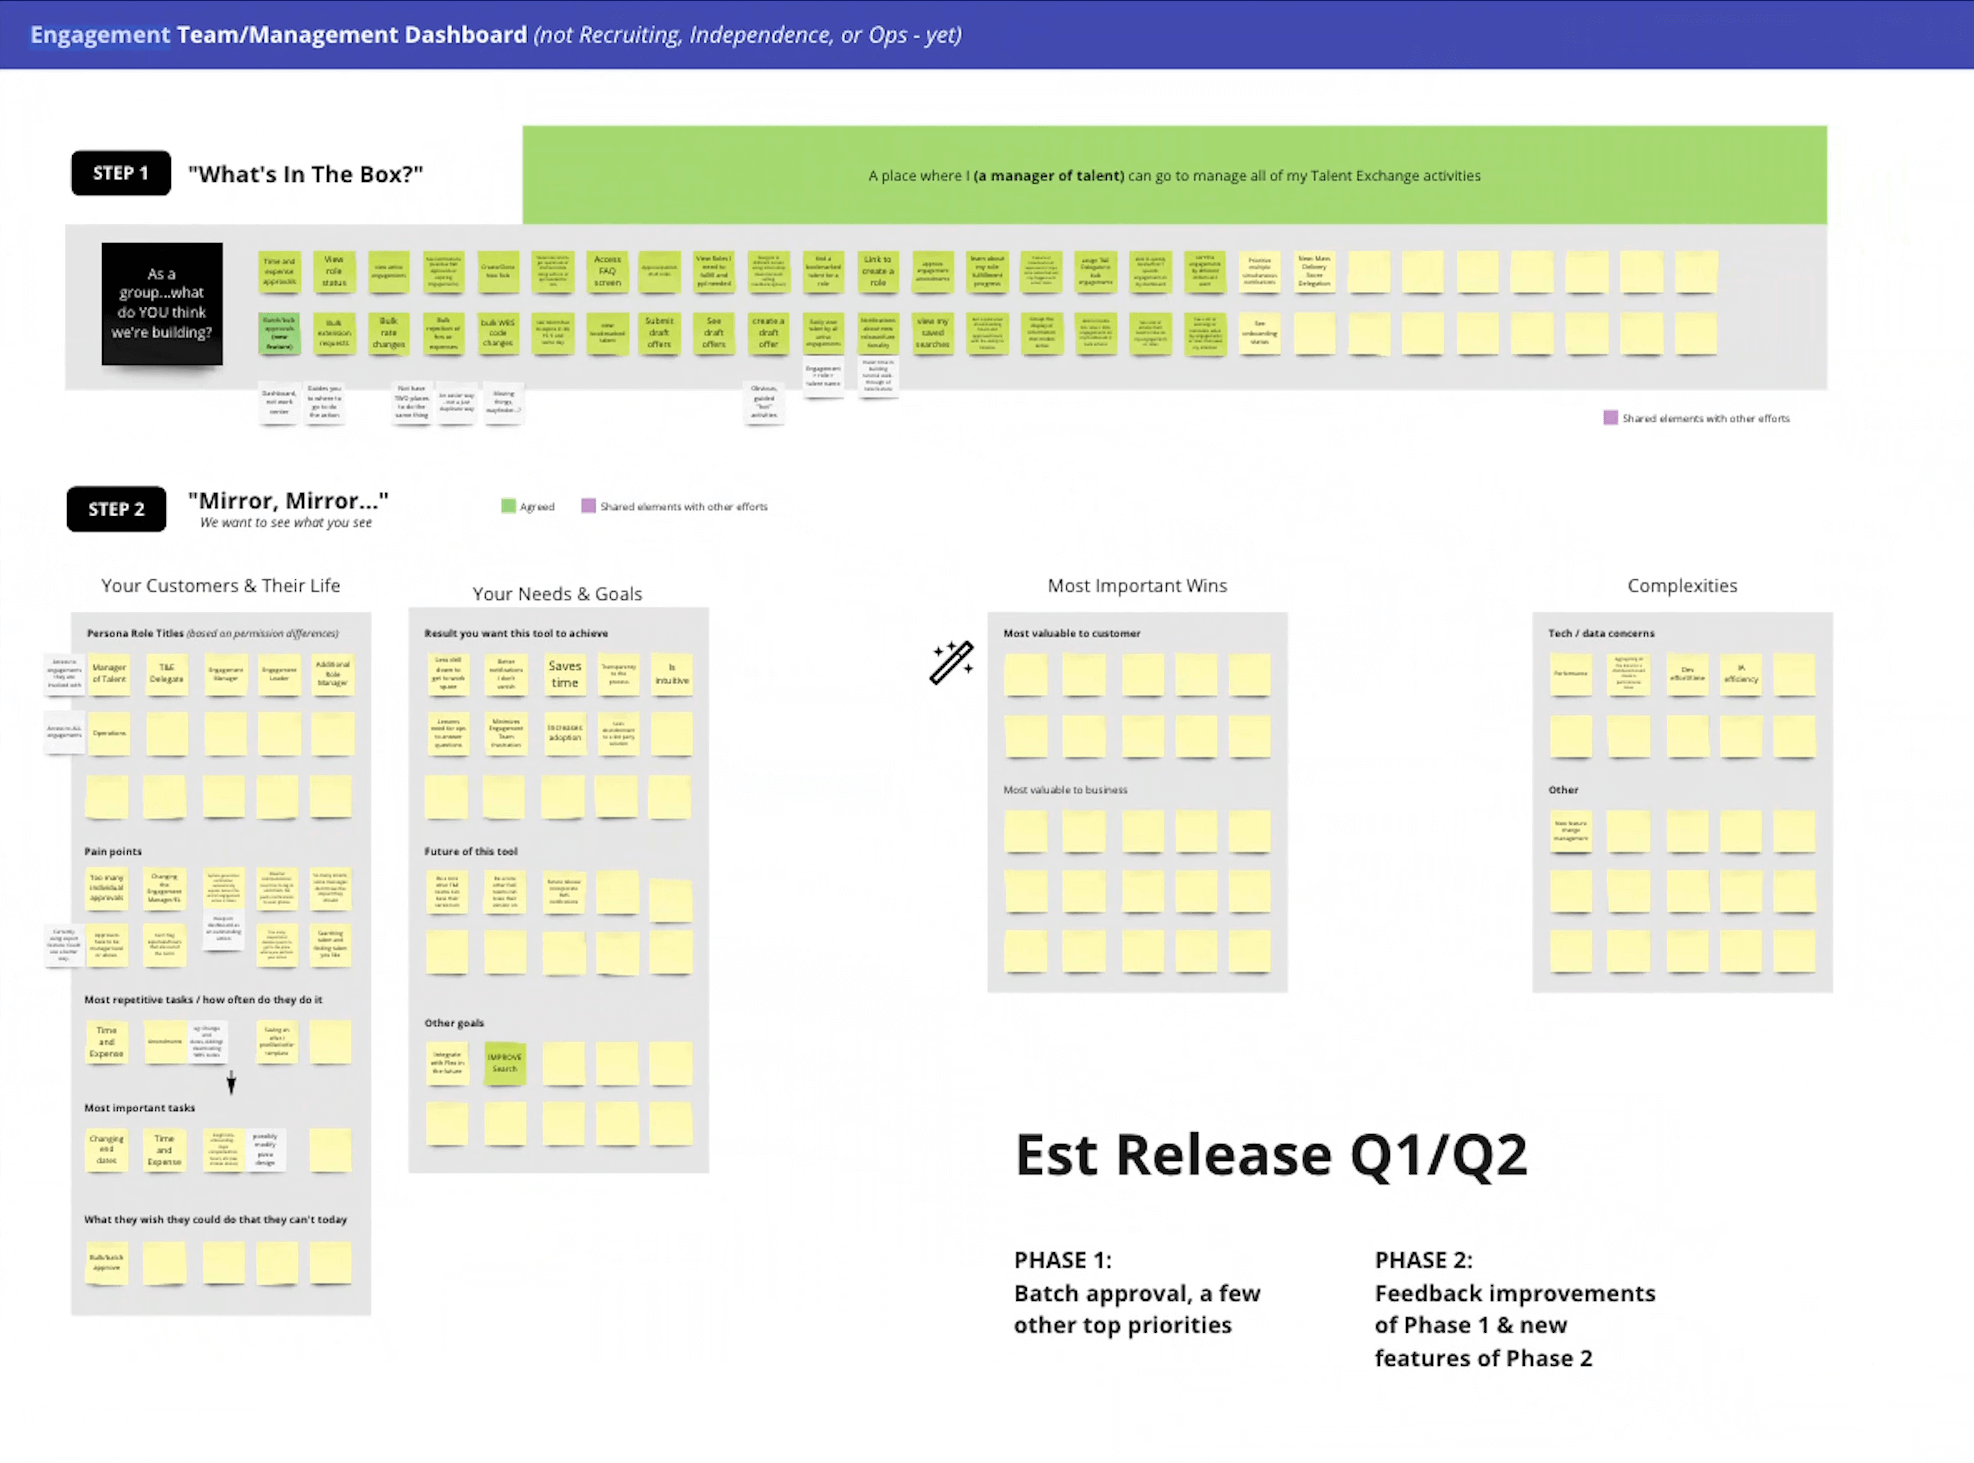The image size is (1974, 1463).
Task: Click 'Too many individual approvals' pain point note
Action: pyautogui.click(x=106, y=888)
